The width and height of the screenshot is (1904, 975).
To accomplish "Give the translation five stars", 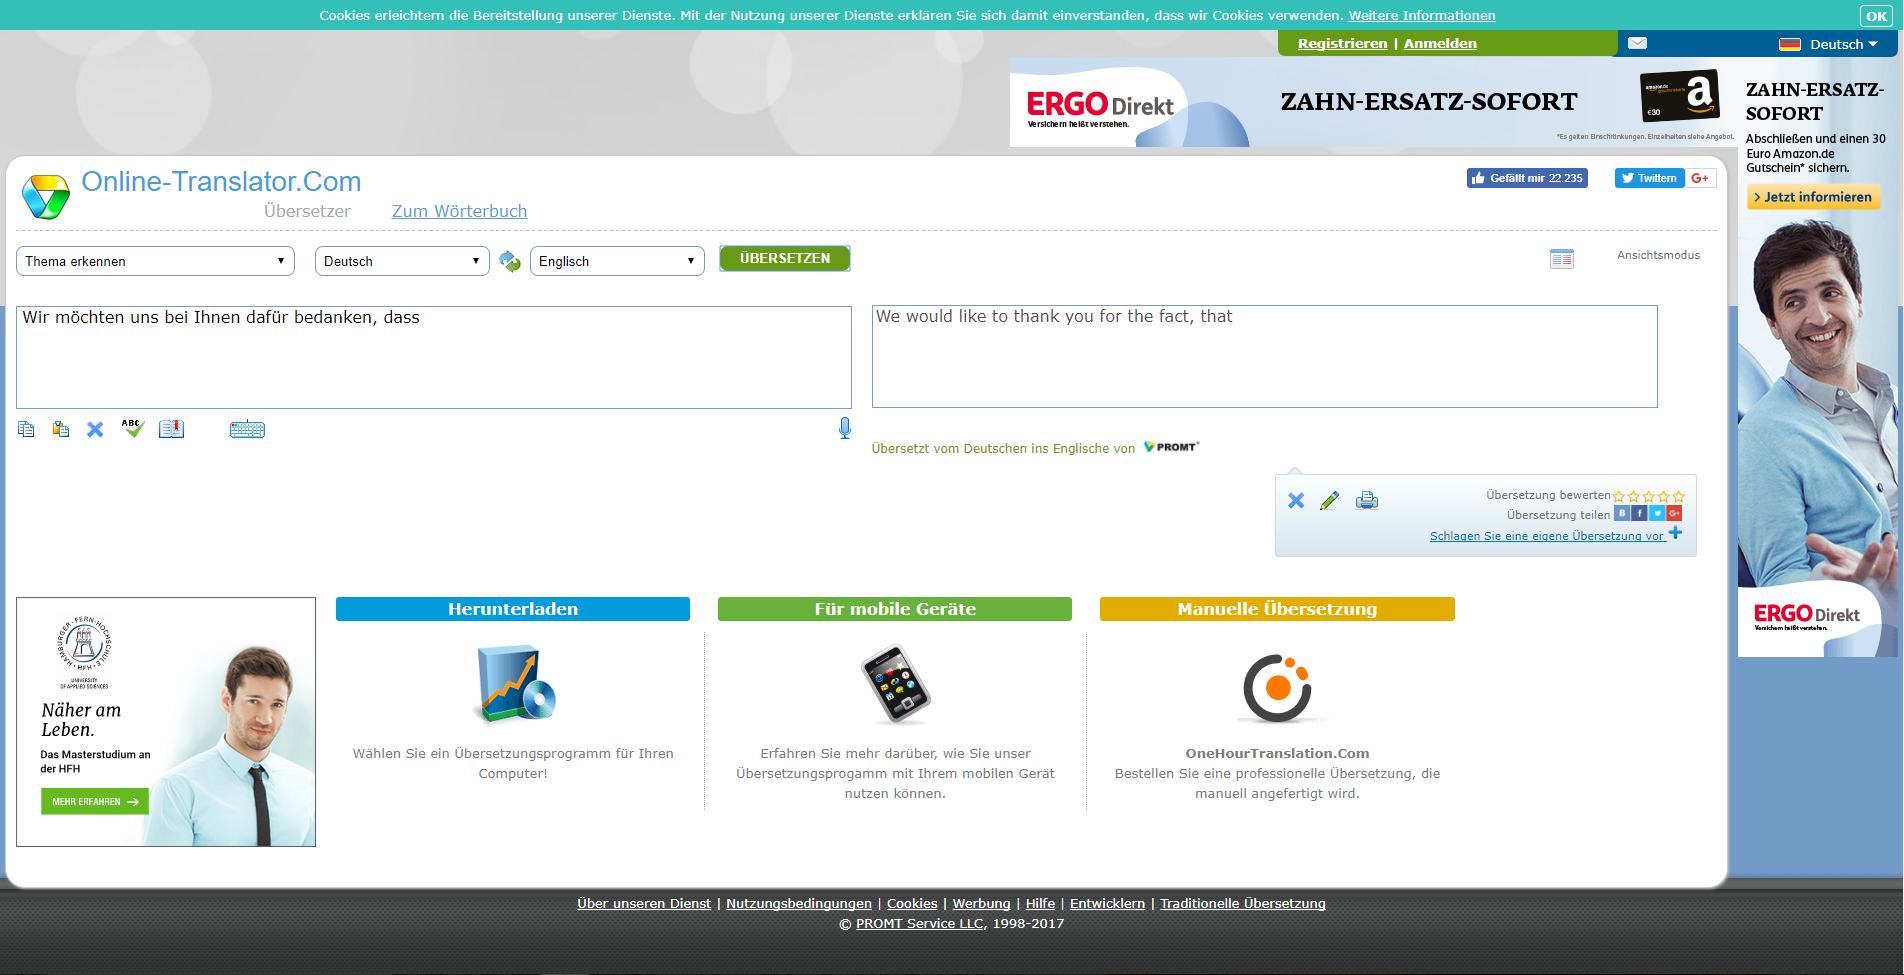I will (x=1679, y=496).
